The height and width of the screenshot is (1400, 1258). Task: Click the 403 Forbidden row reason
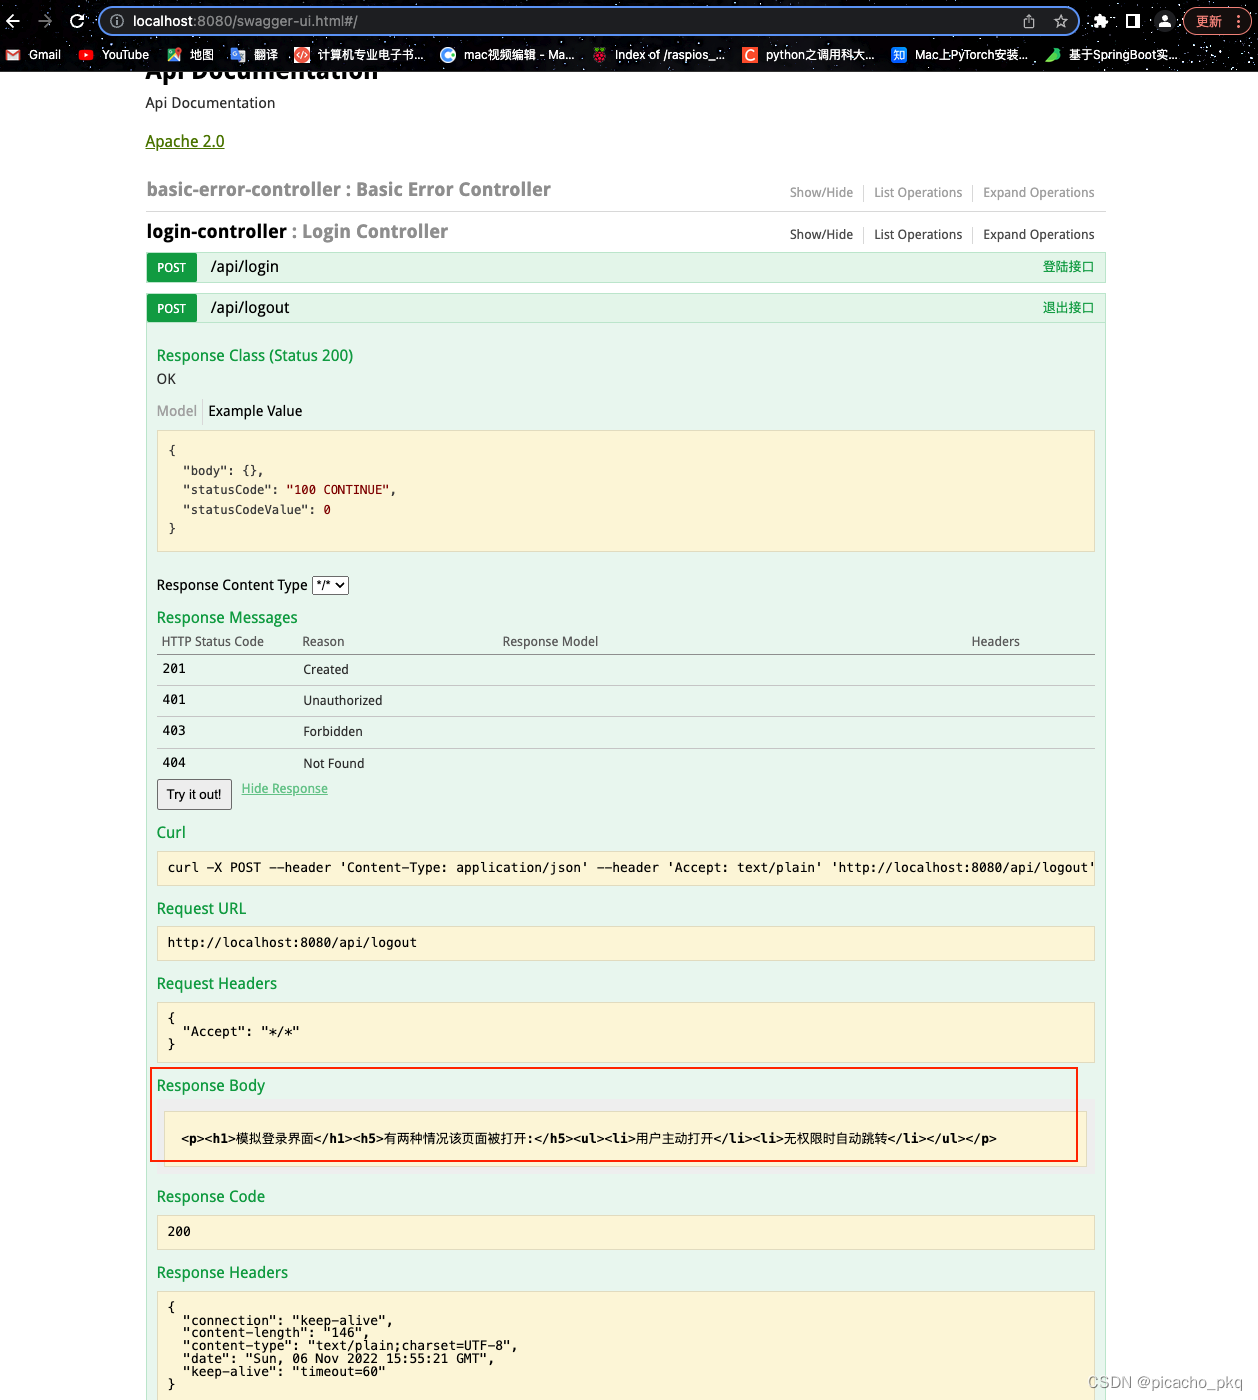(333, 732)
